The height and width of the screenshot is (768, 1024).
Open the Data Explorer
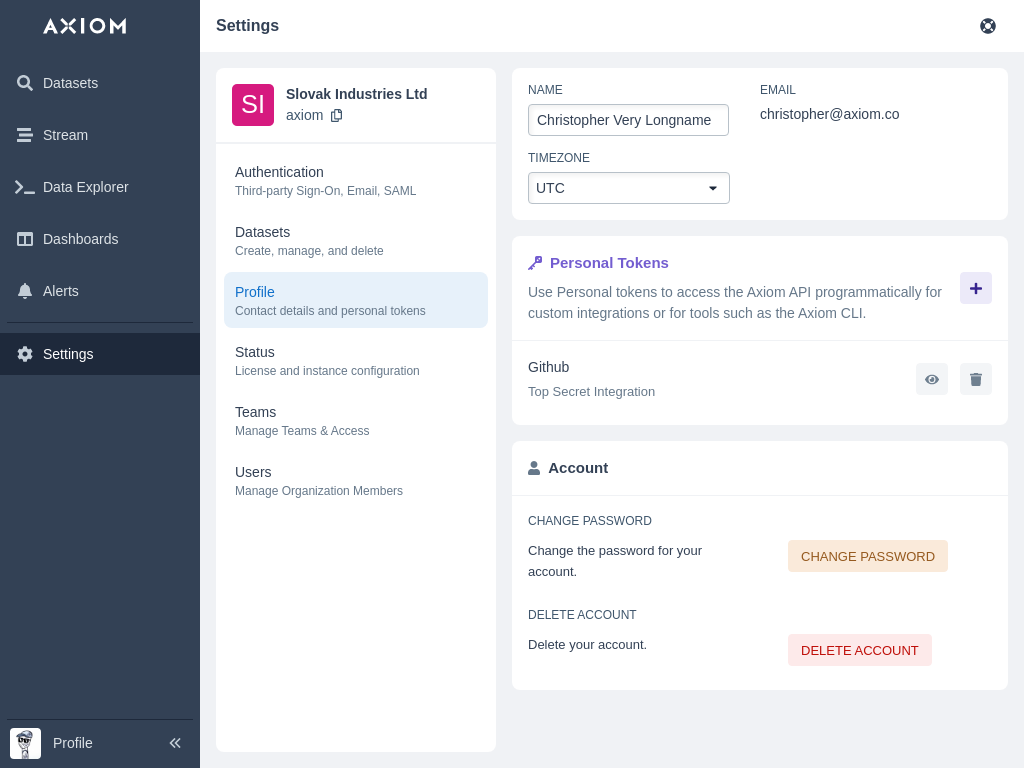[85, 187]
